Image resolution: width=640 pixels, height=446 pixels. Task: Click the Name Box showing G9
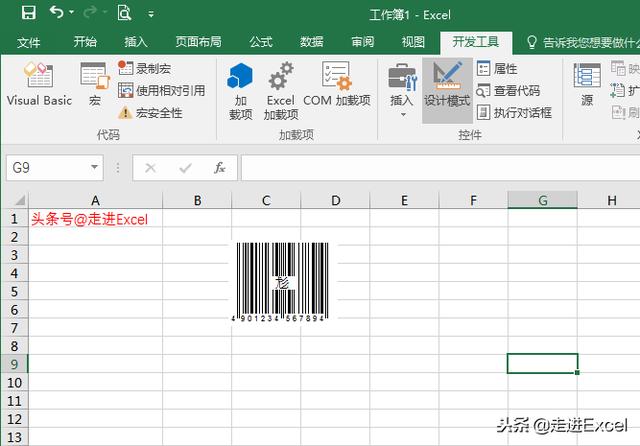46,168
